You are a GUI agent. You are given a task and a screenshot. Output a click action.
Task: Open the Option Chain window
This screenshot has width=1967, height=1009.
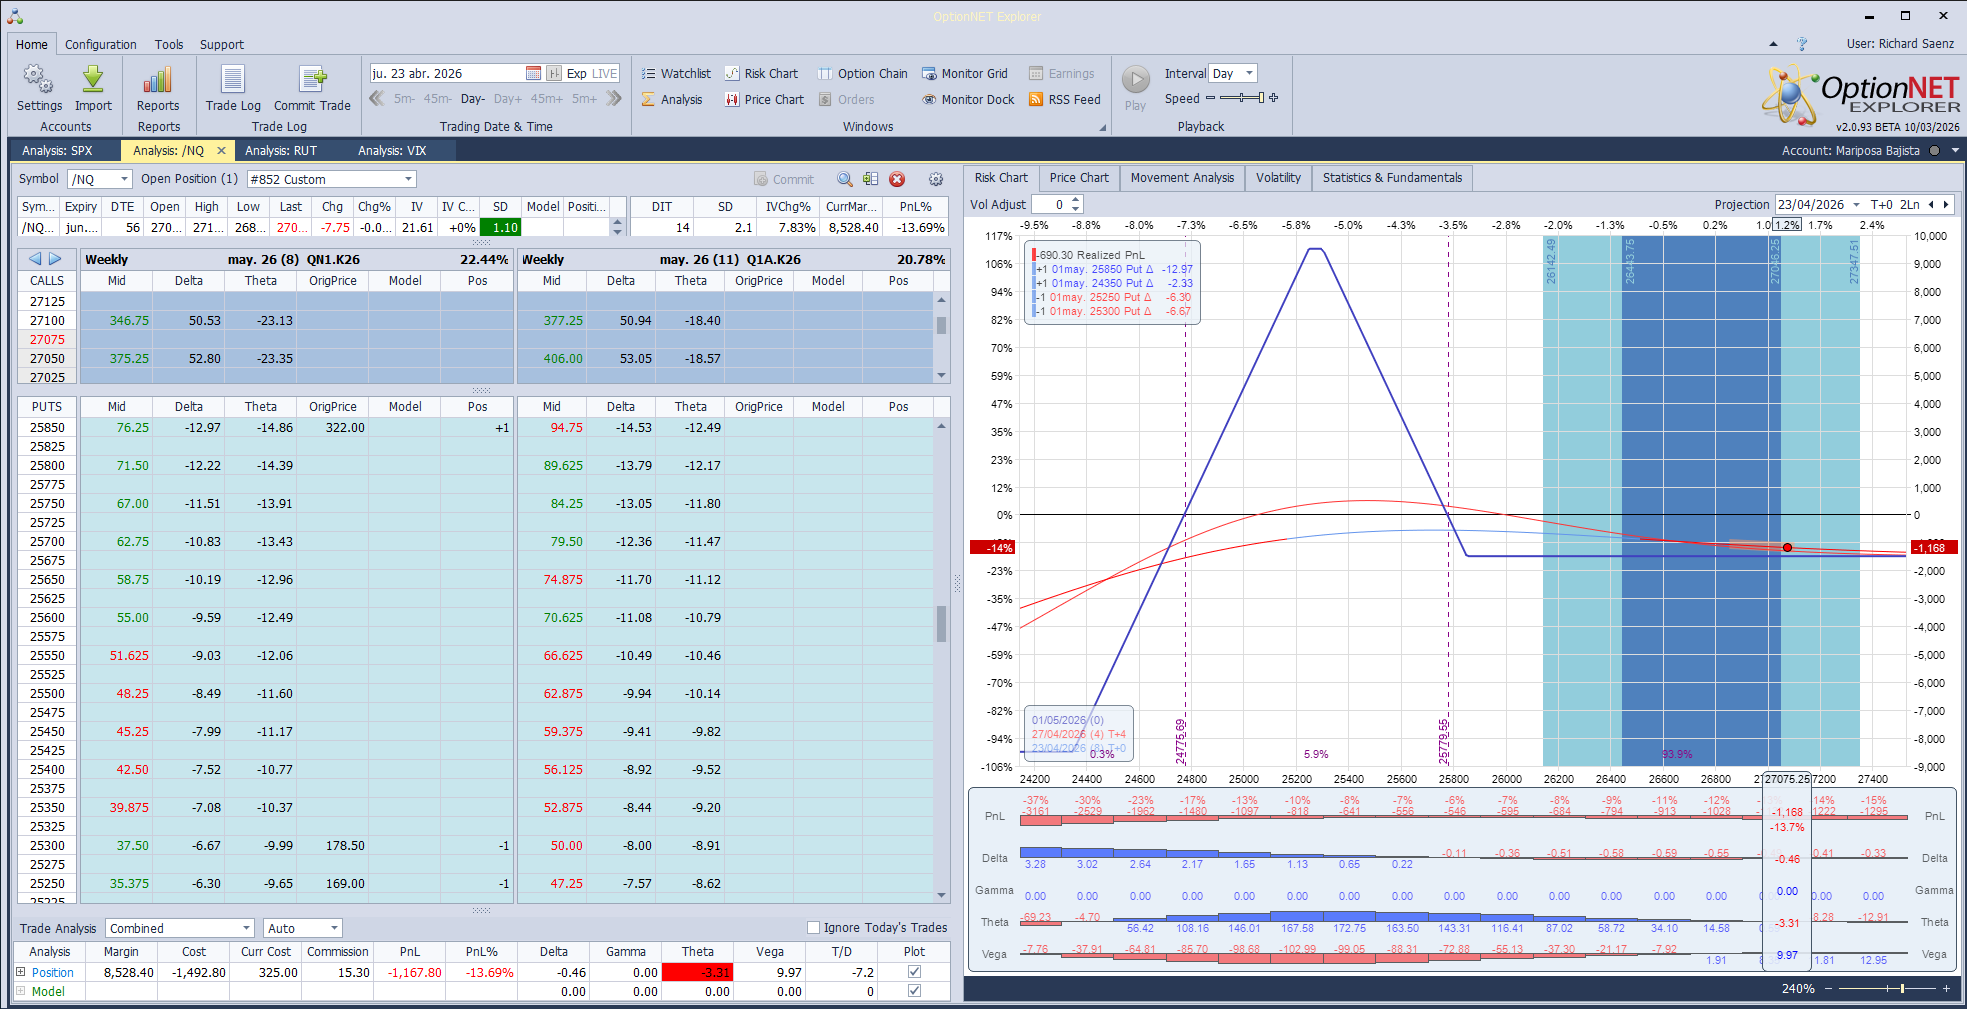tap(862, 73)
